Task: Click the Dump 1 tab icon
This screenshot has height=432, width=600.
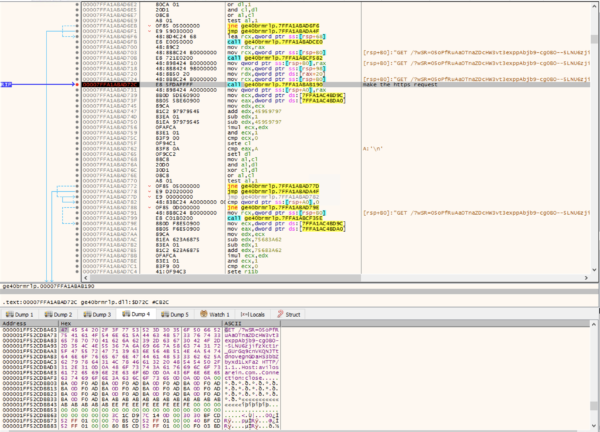Action: (10, 315)
